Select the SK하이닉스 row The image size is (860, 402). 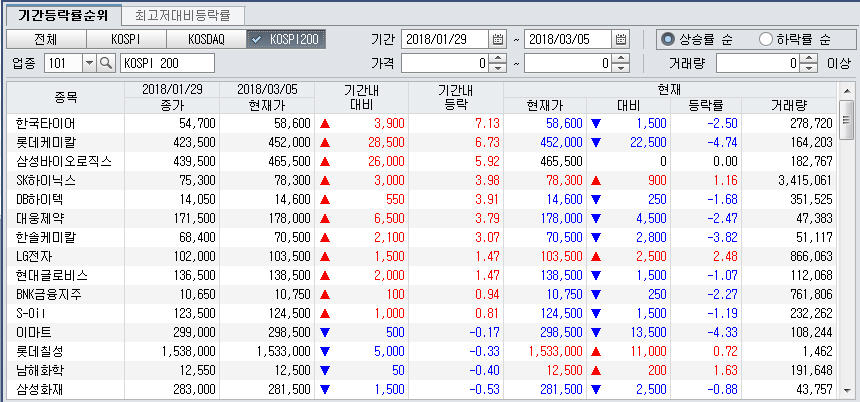pos(422,180)
